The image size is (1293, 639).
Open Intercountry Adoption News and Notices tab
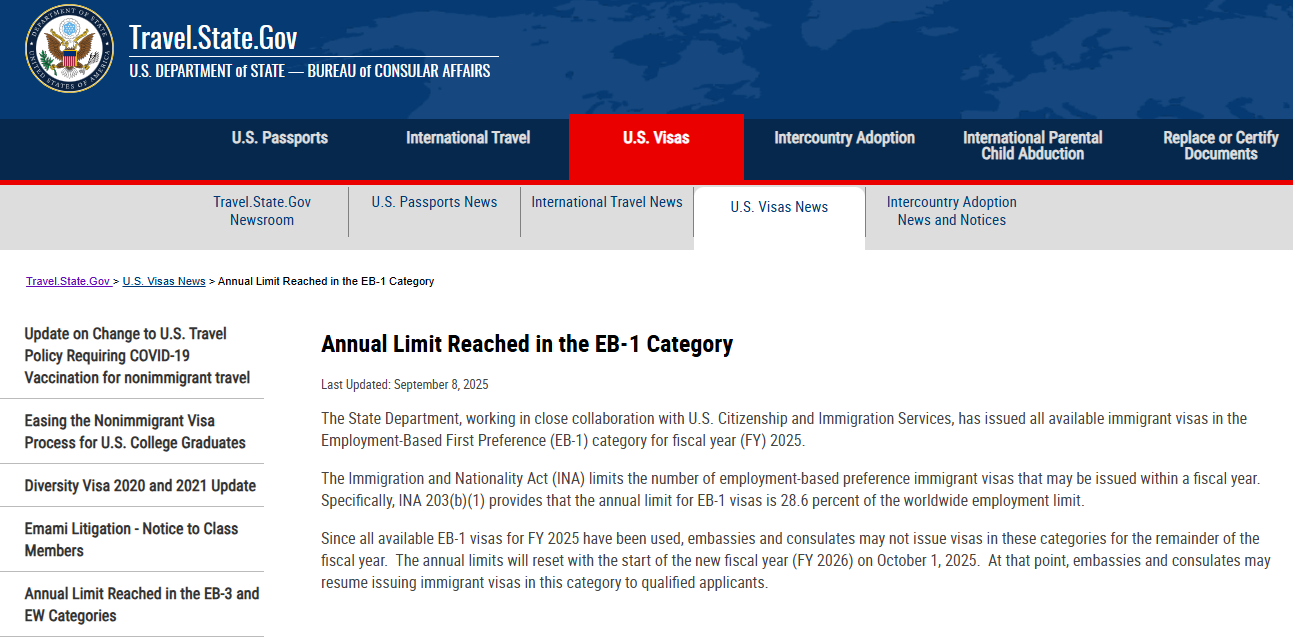tap(951, 211)
